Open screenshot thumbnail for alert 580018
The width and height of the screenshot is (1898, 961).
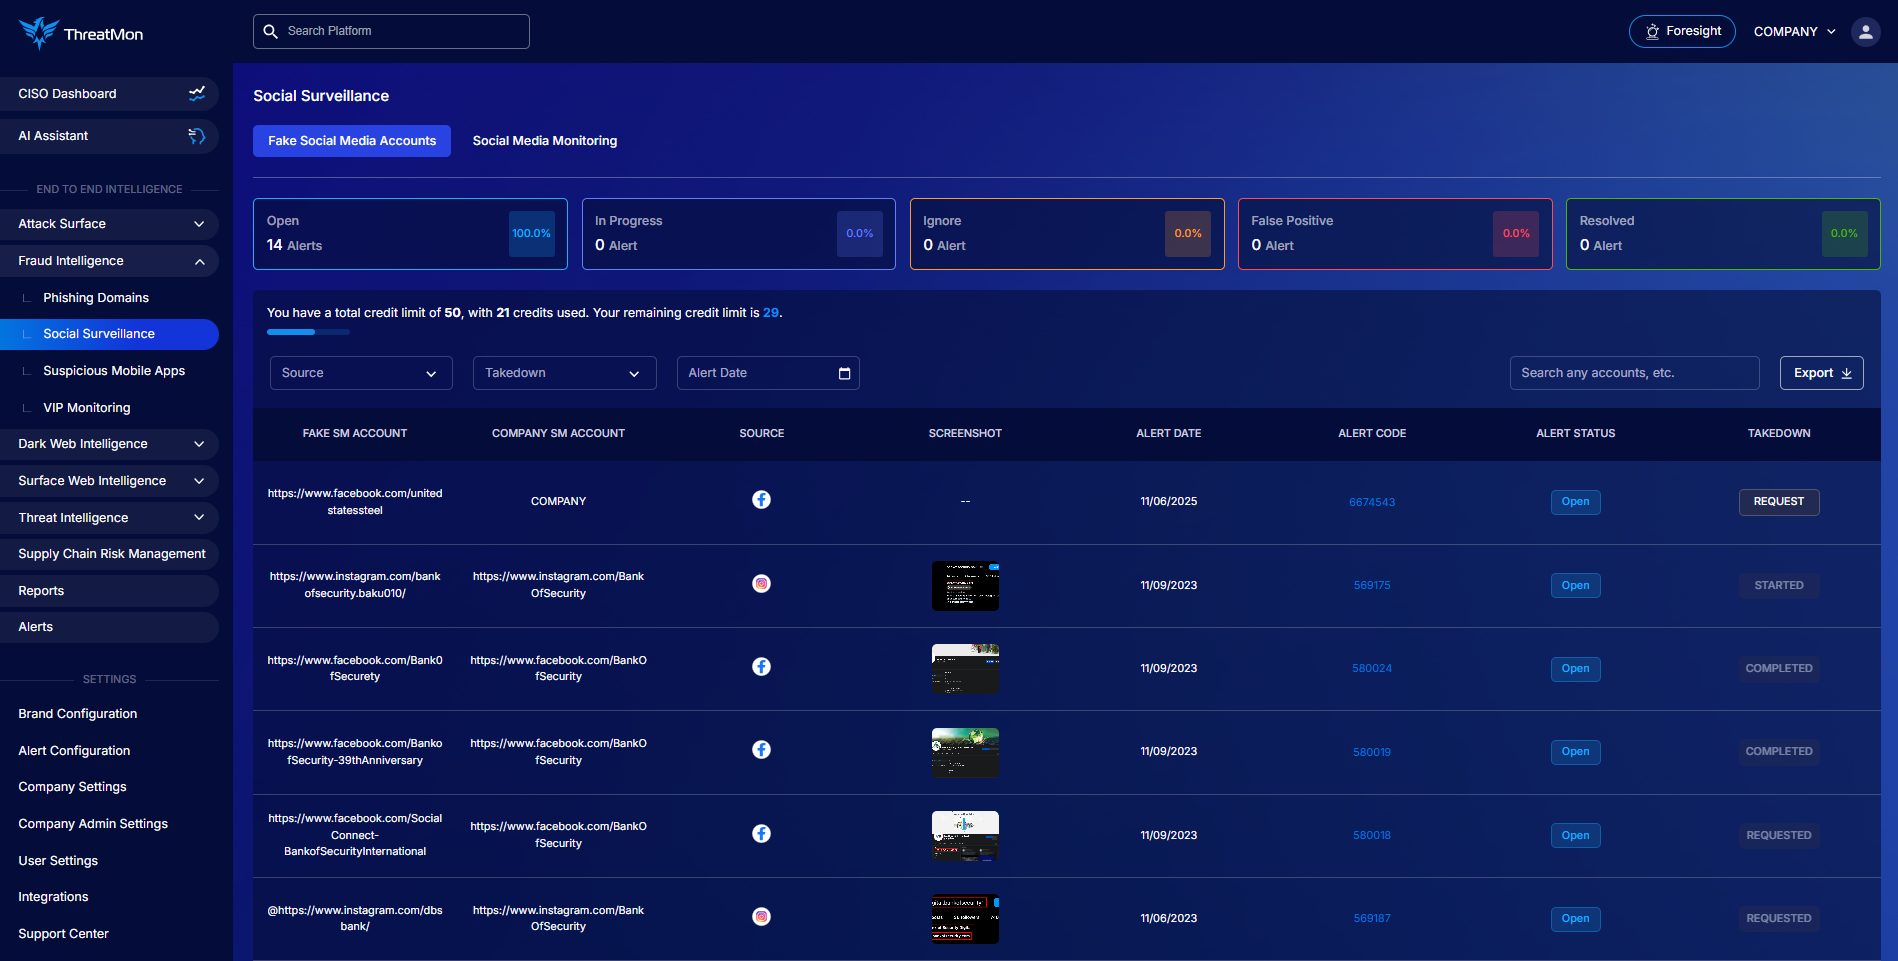[x=965, y=836]
